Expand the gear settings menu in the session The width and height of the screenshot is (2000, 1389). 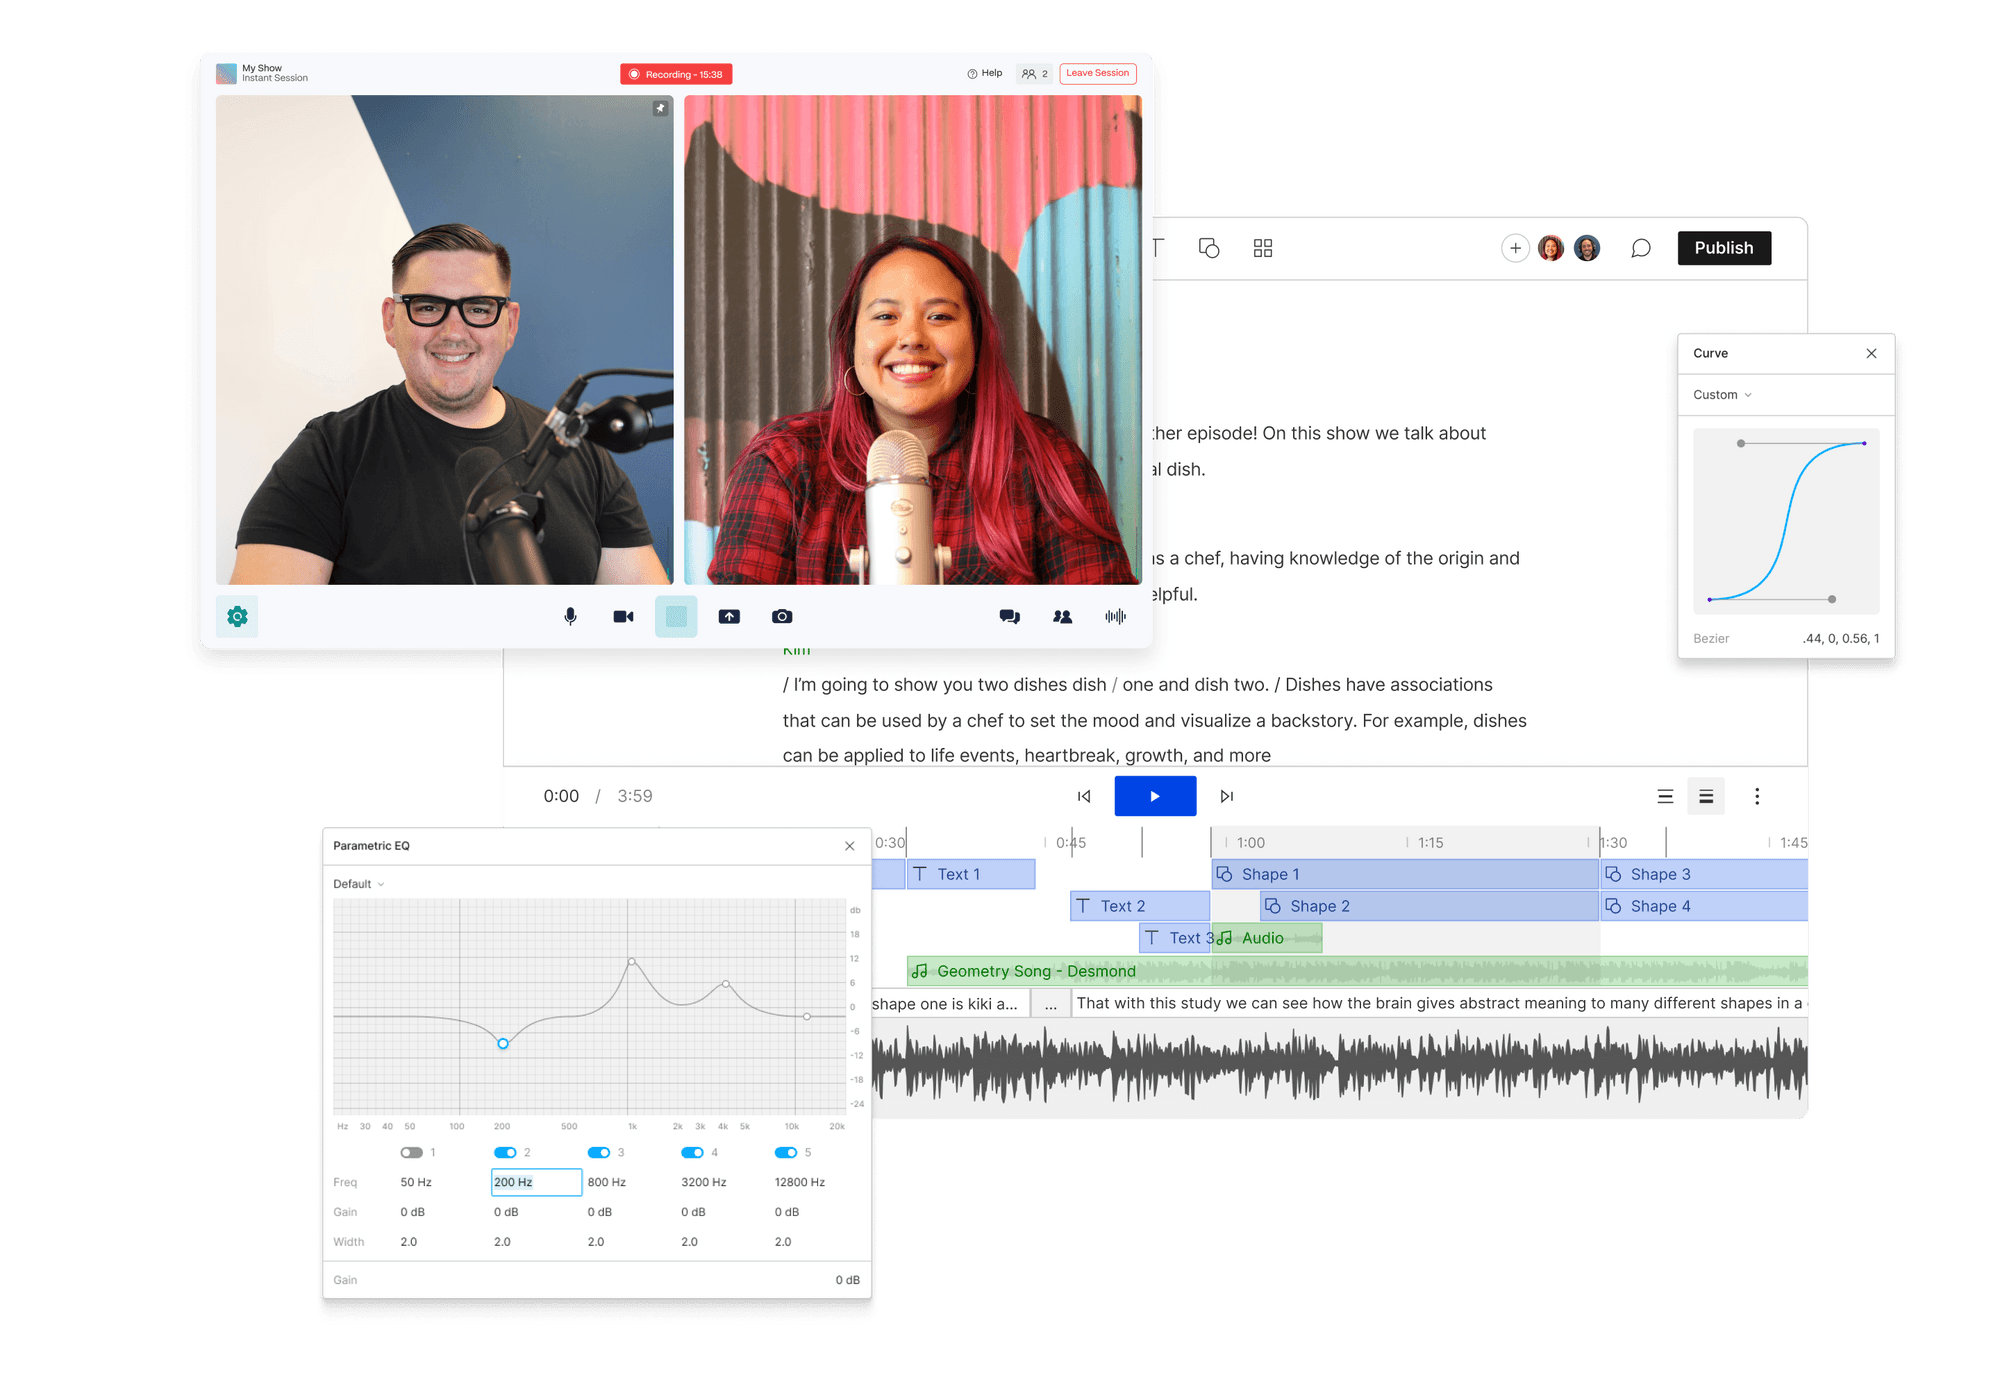[x=237, y=616]
